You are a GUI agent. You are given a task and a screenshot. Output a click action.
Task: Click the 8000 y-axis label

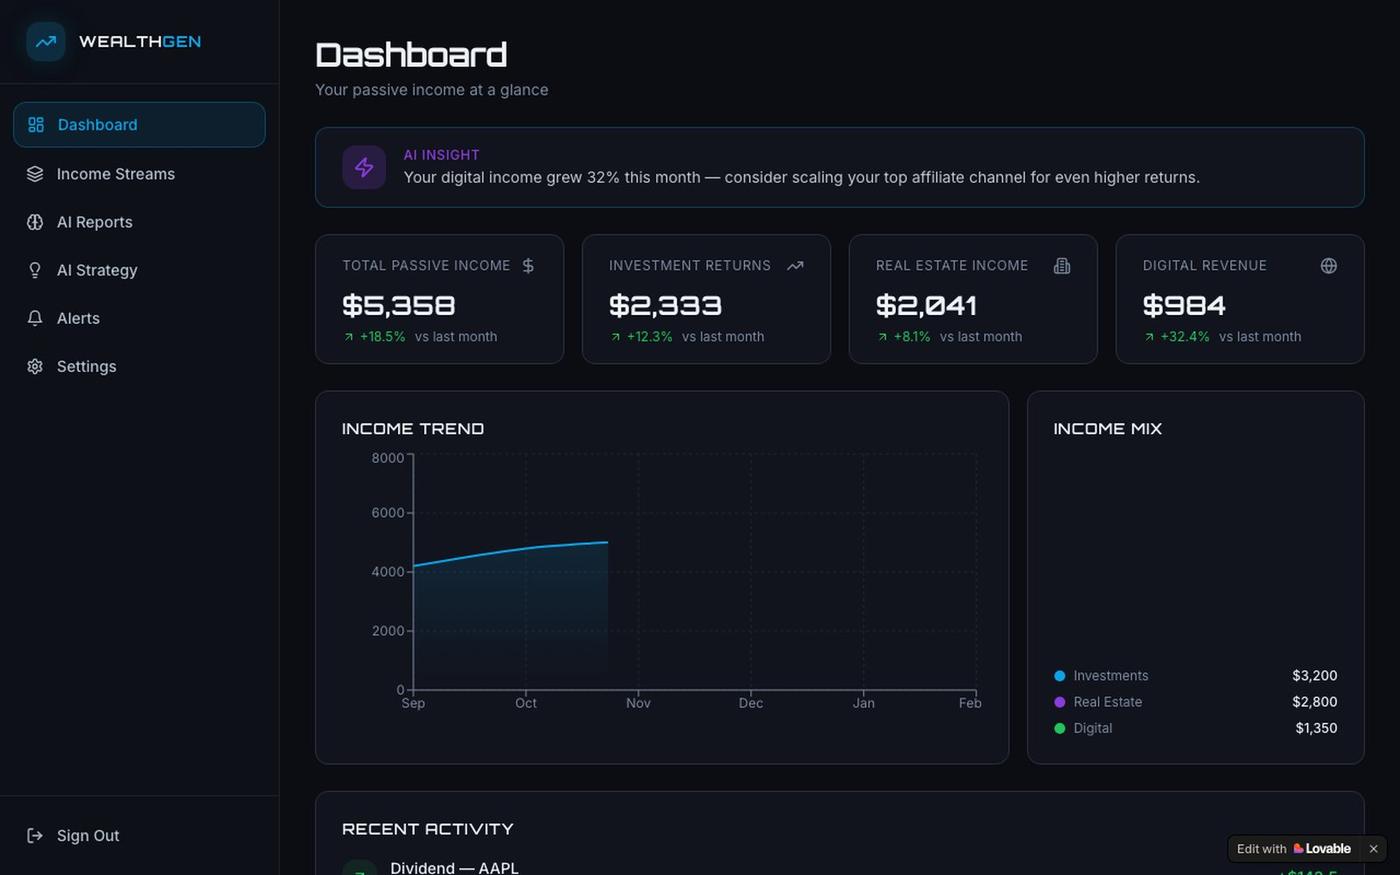coord(388,458)
